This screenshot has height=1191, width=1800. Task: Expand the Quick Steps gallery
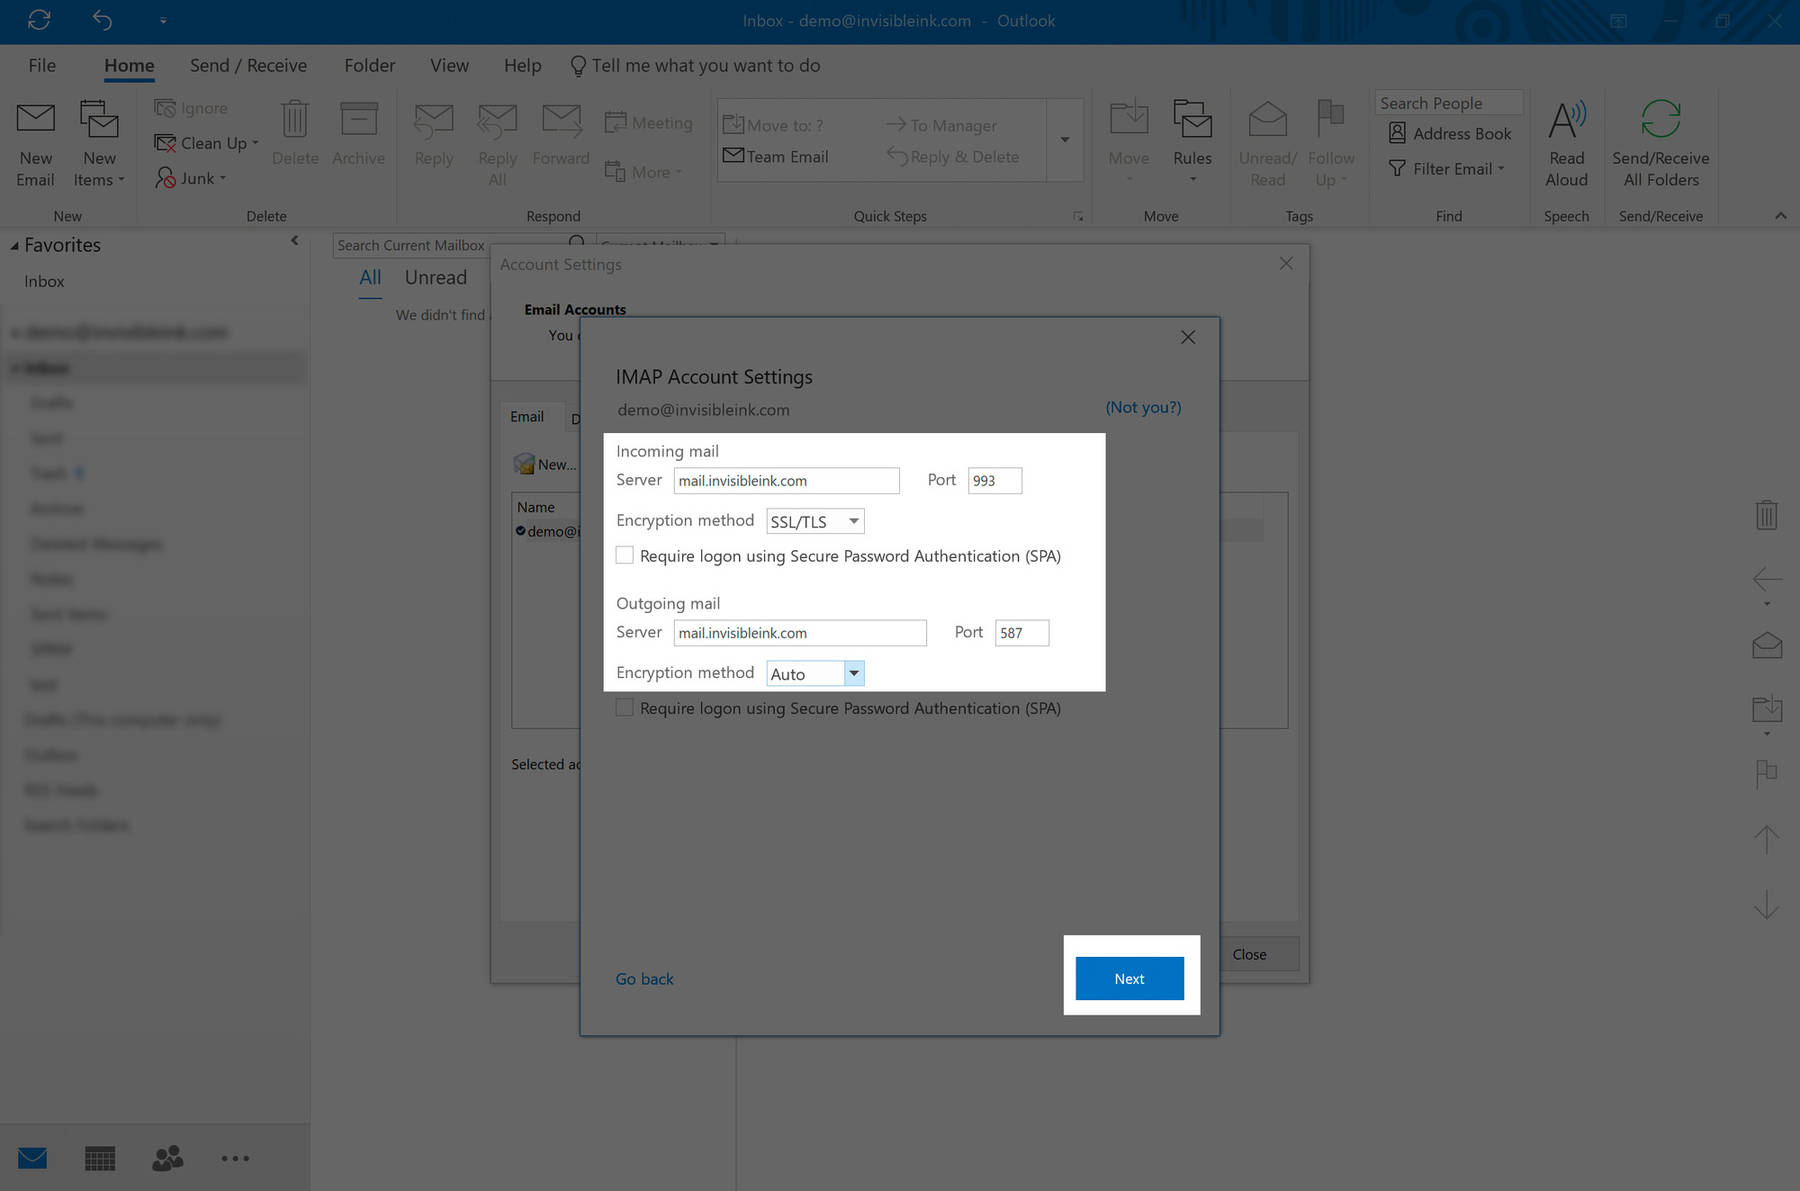tap(1065, 140)
